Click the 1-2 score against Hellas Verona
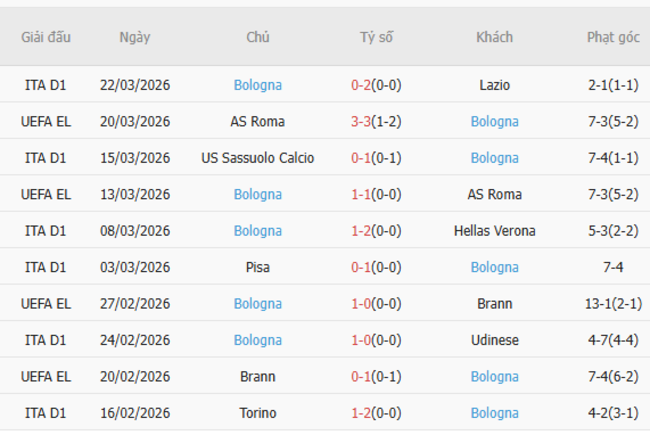The width and height of the screenshot is (650, 435). [361, 231]
